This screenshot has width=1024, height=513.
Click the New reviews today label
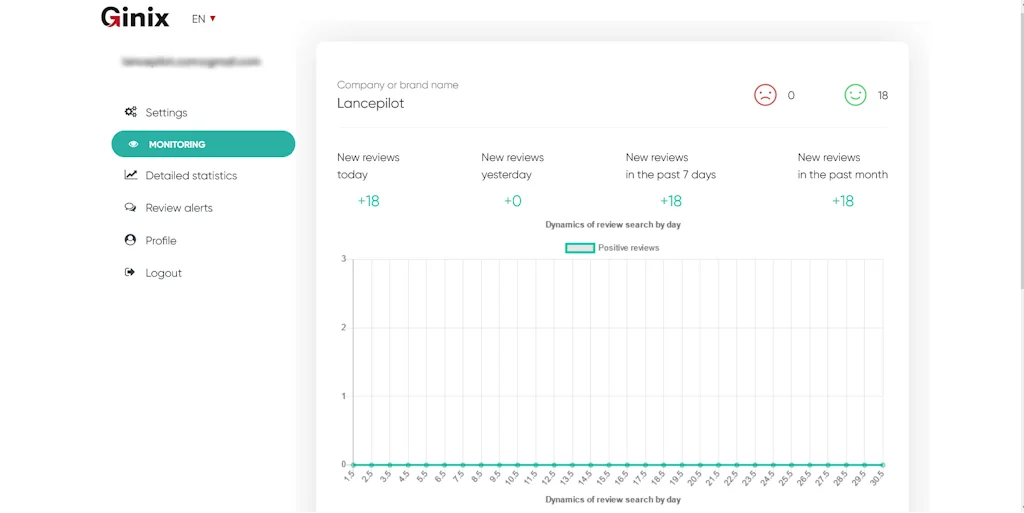(x=368, y=166)
